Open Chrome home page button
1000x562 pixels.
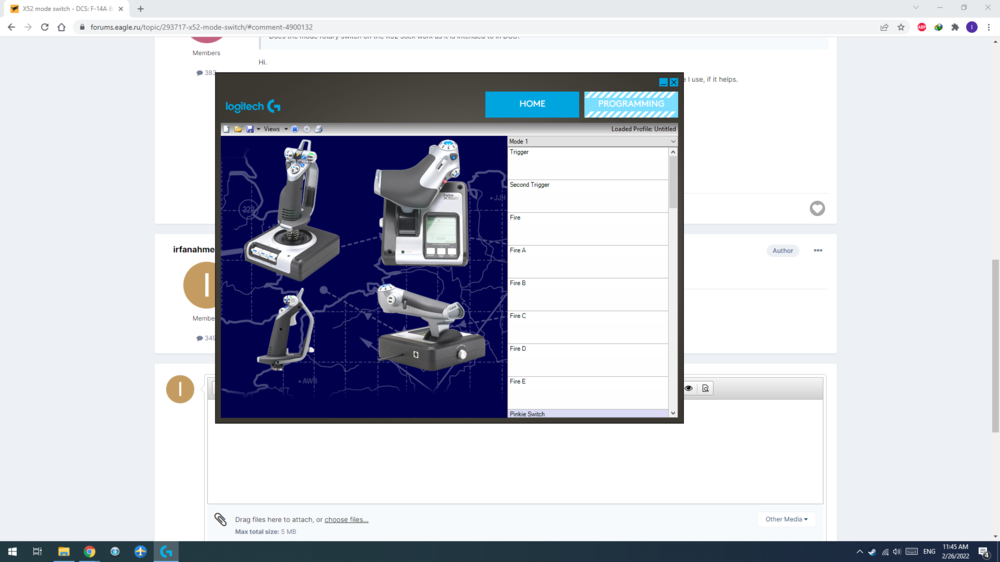[x=61, y=27]
